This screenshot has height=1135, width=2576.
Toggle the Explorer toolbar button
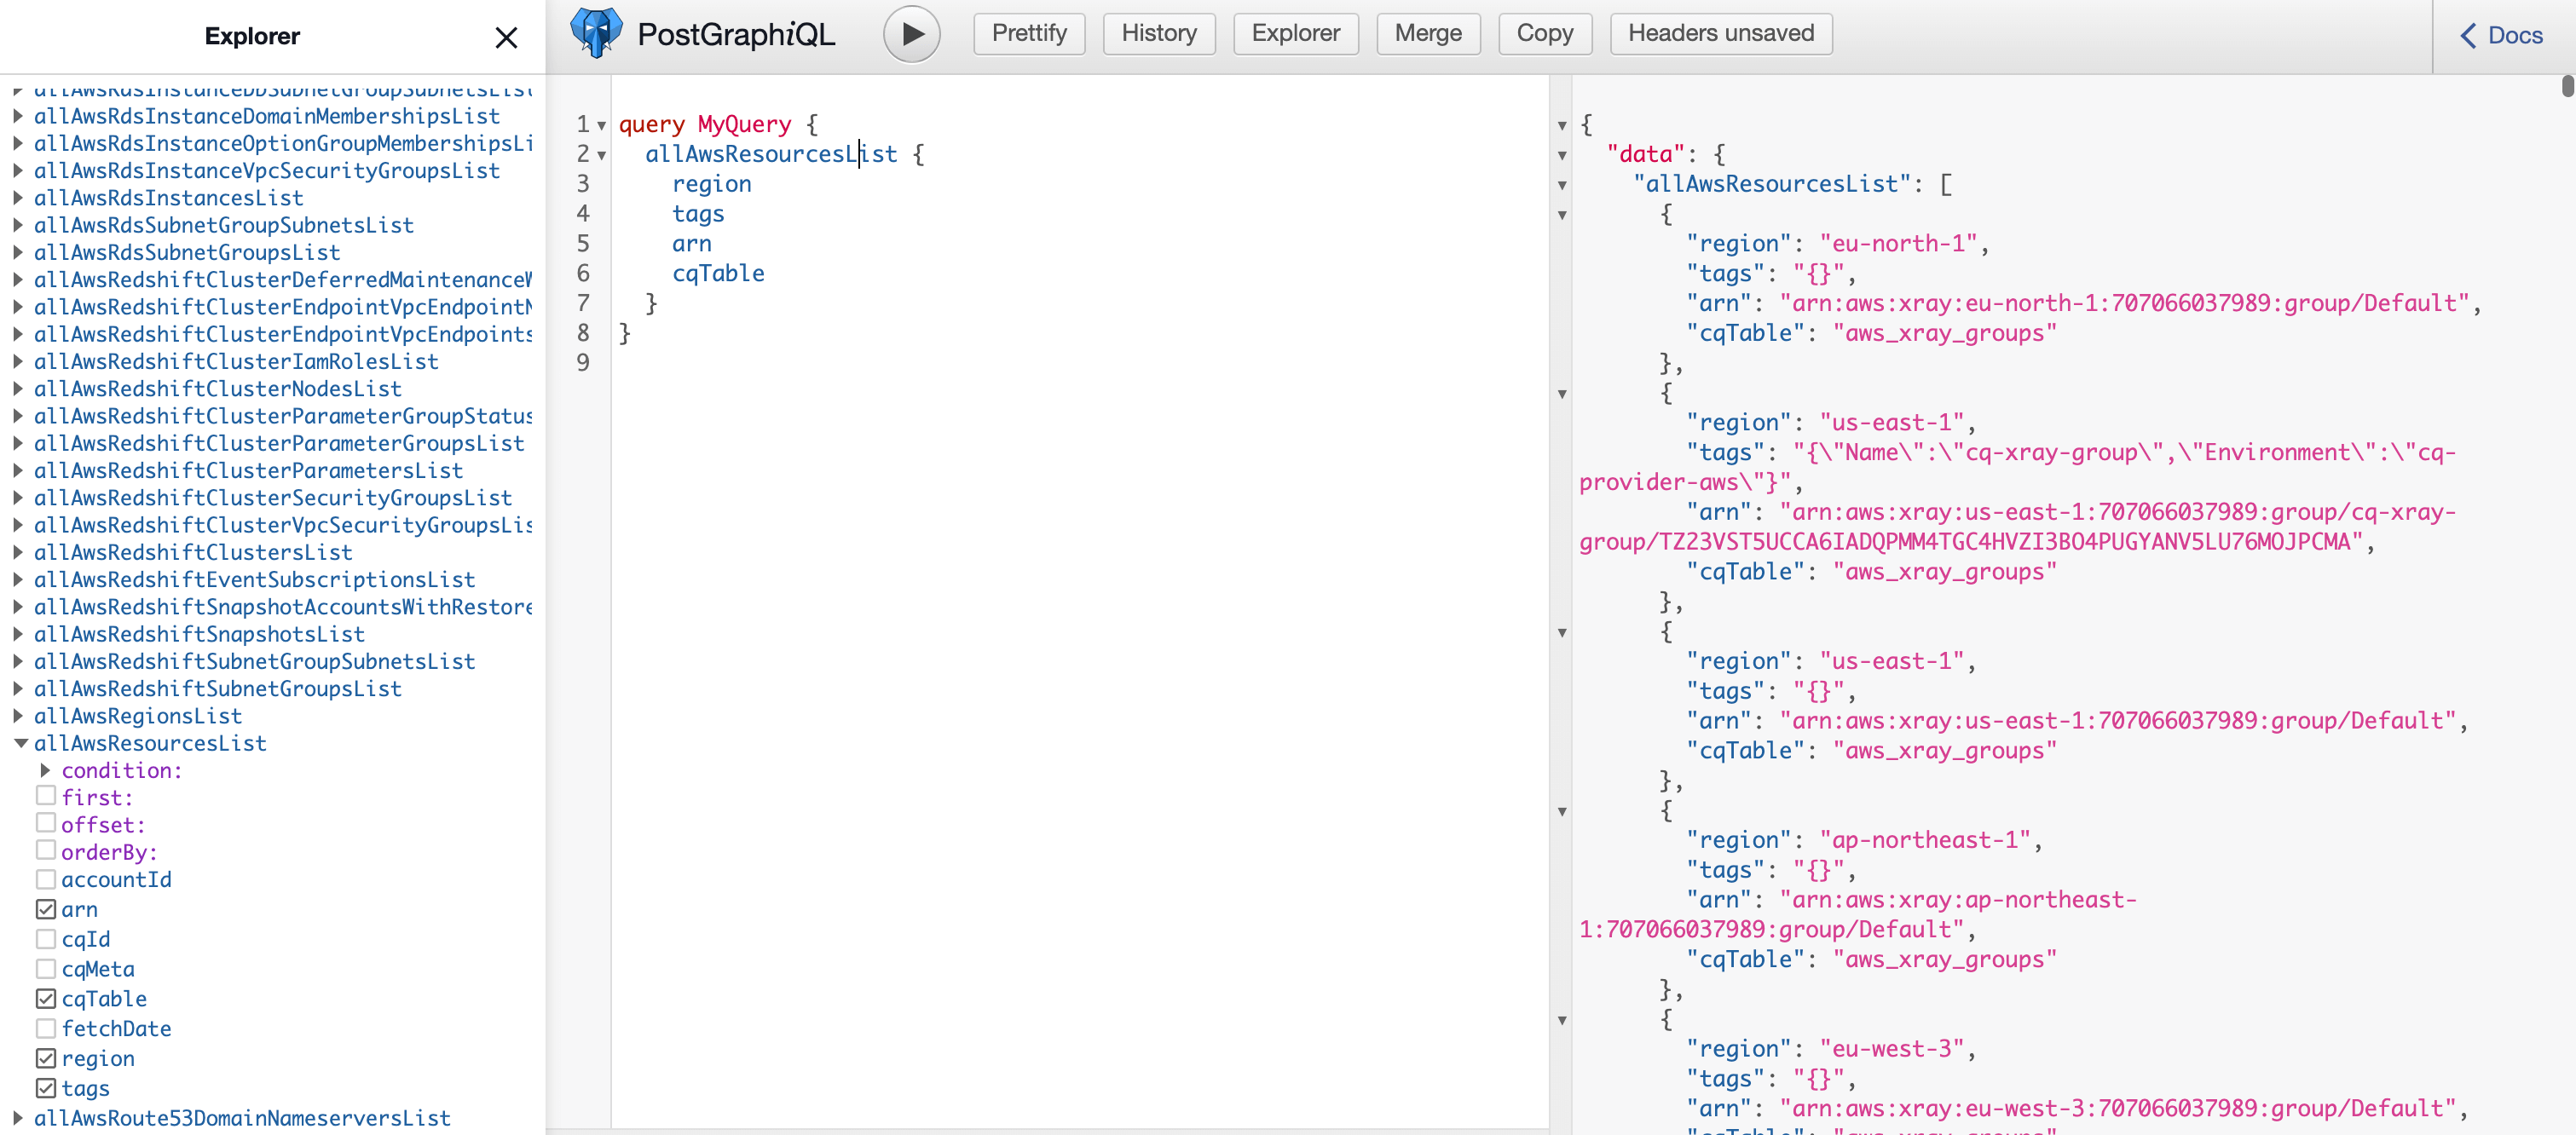(1295, 34)
